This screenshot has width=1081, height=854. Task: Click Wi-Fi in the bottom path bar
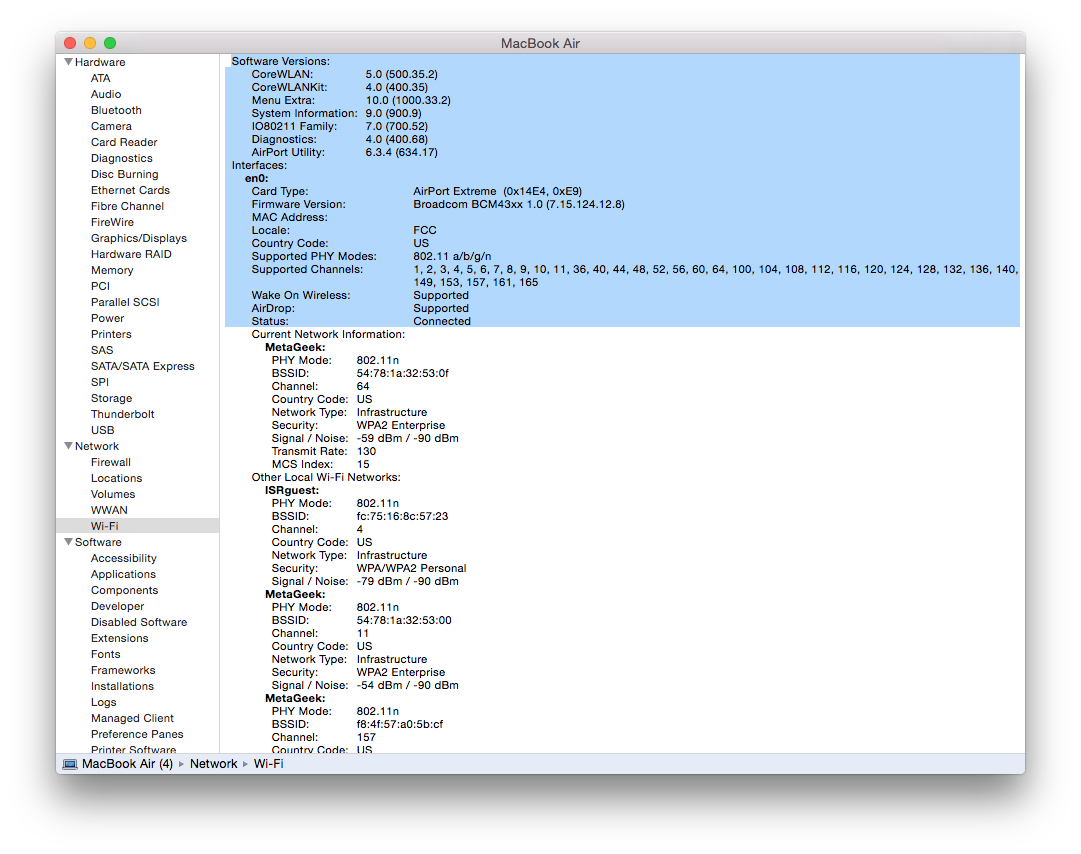[269, 764]
